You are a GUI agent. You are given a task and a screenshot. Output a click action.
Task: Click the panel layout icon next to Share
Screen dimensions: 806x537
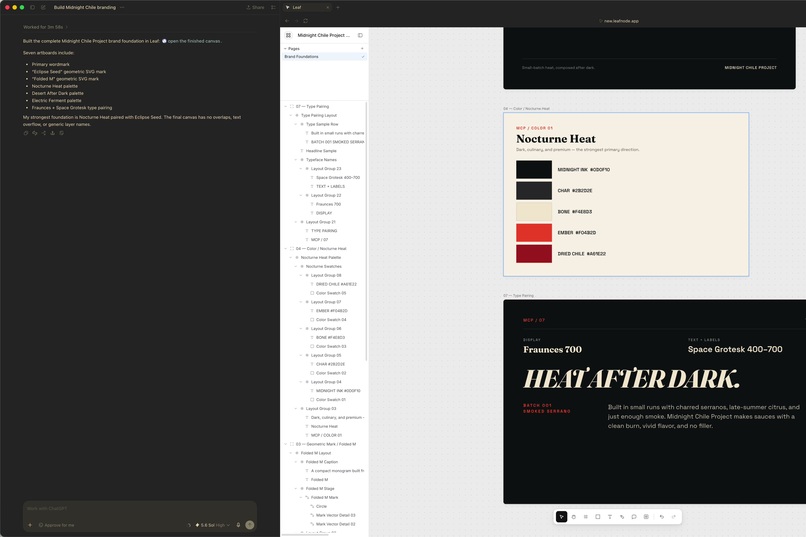(x=273, y=7)
